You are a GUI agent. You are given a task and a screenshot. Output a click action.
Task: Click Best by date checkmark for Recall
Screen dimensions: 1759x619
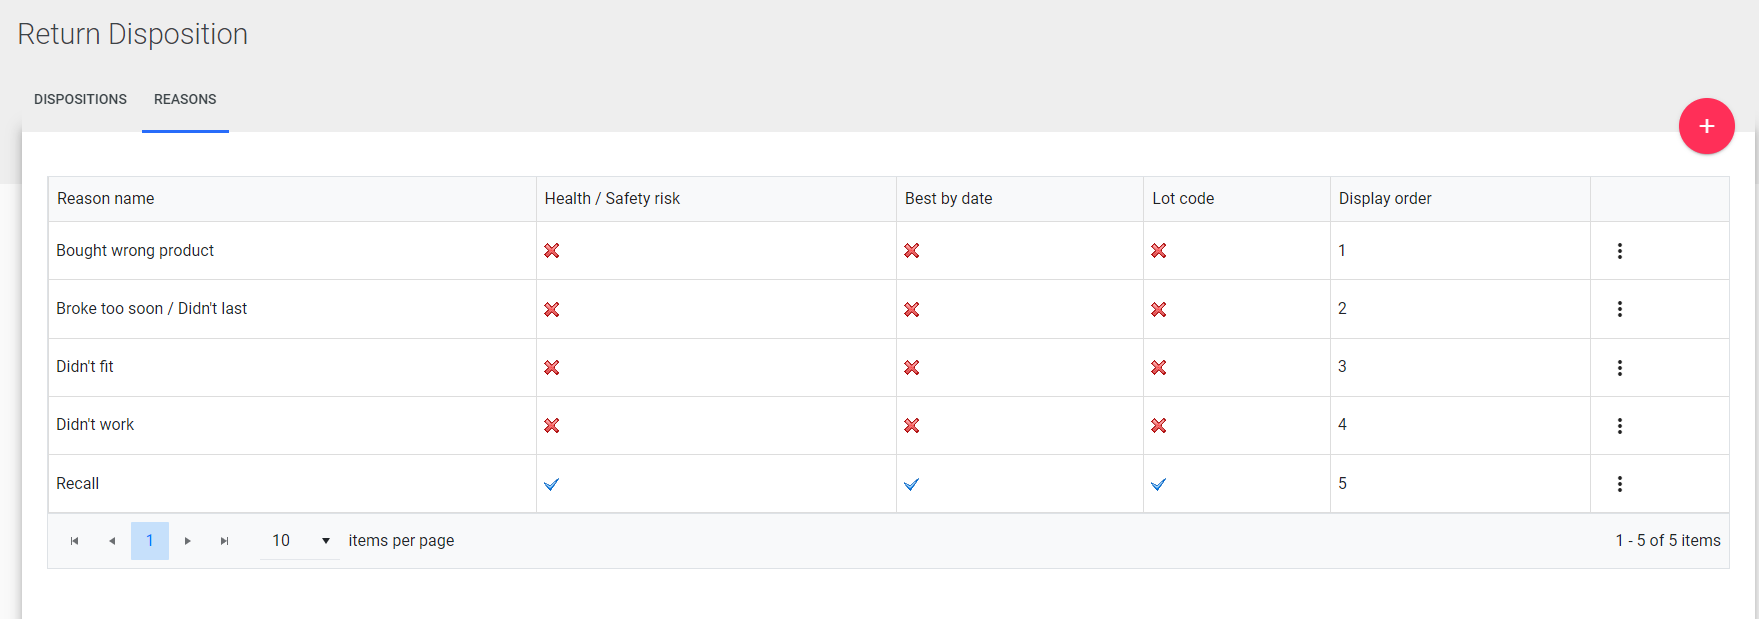[x=912, y=484]
